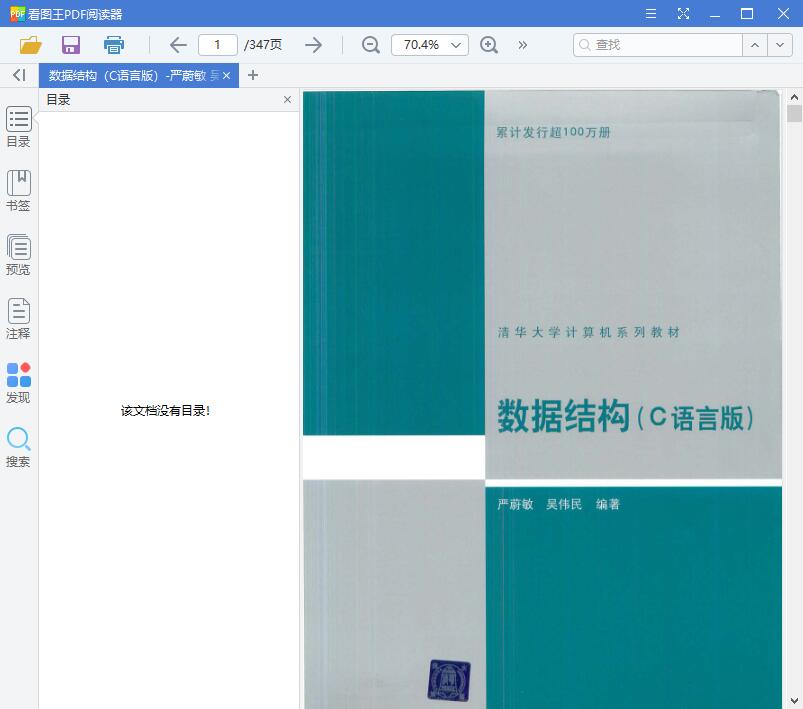The height and width of the screenshot is (709, 803).
Task: Go to the next page with the right arrow
Action: (x=313, y=45)
